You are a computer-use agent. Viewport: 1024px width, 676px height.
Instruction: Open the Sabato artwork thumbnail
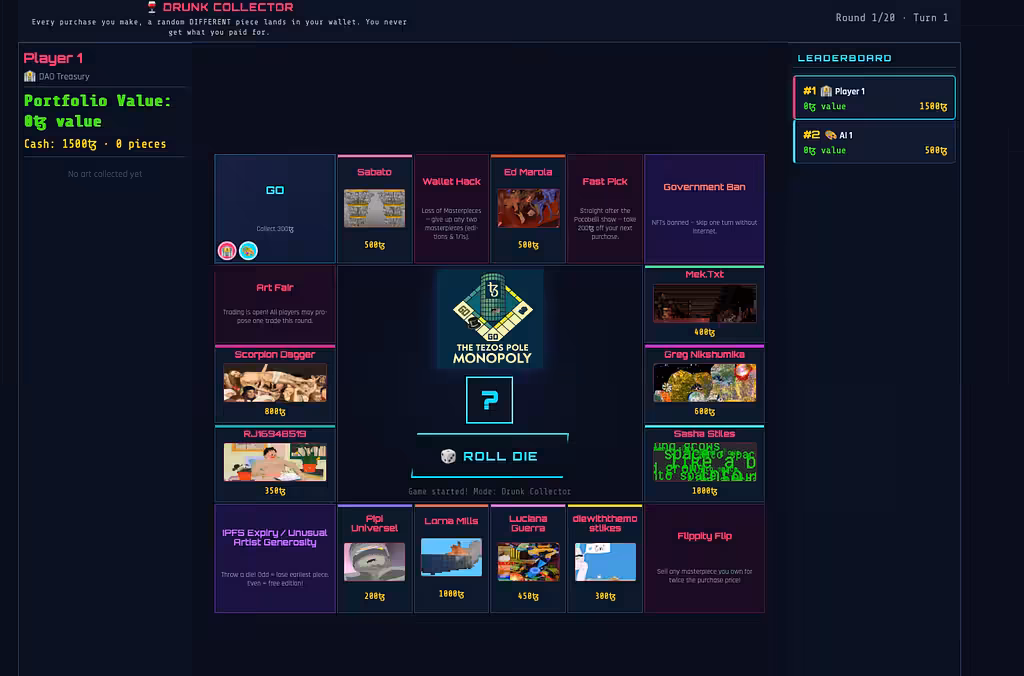(374, 208)
